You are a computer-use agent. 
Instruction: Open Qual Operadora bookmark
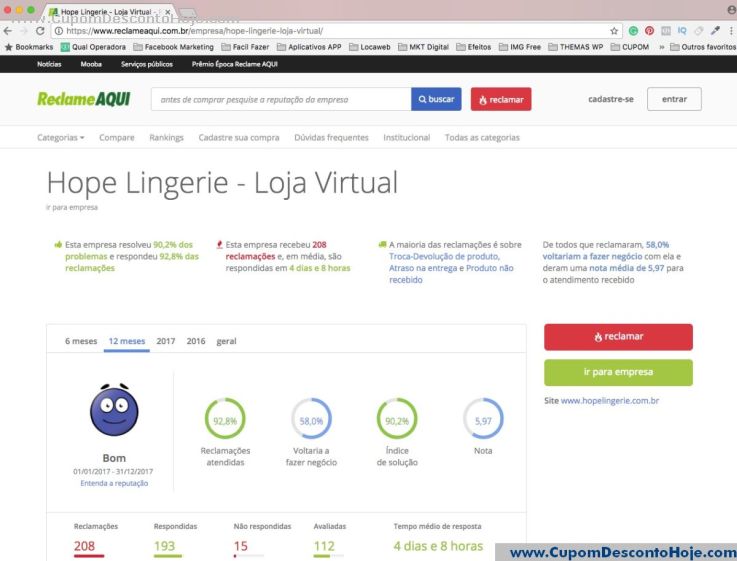tap(94, 47)
